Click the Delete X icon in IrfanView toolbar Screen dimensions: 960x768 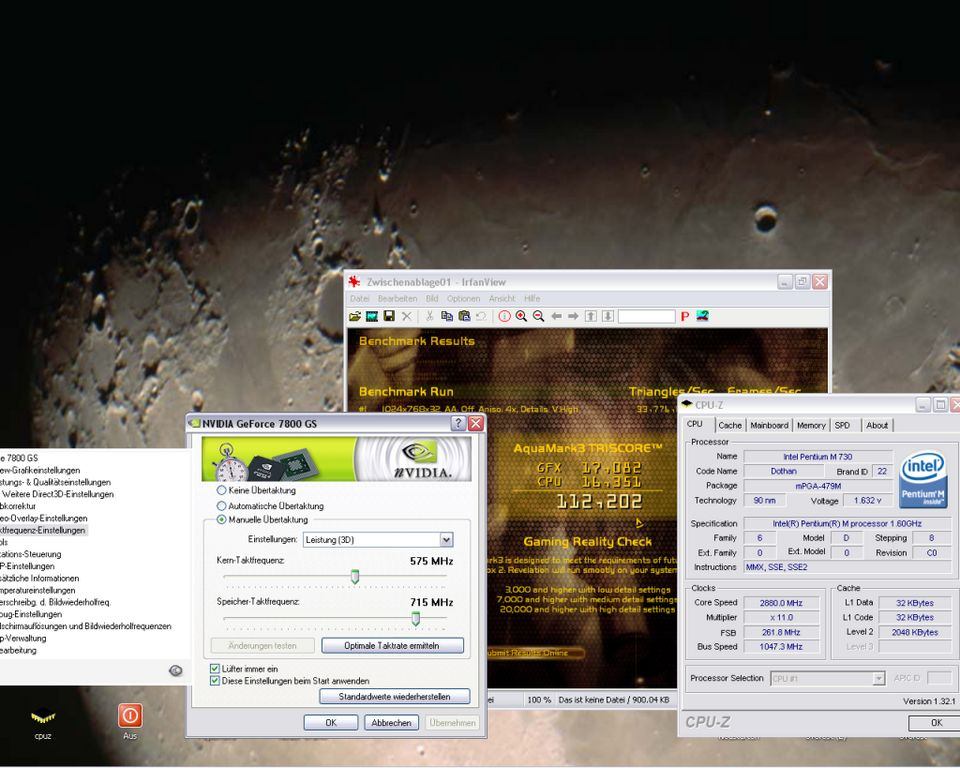click(x=407, y=317)
